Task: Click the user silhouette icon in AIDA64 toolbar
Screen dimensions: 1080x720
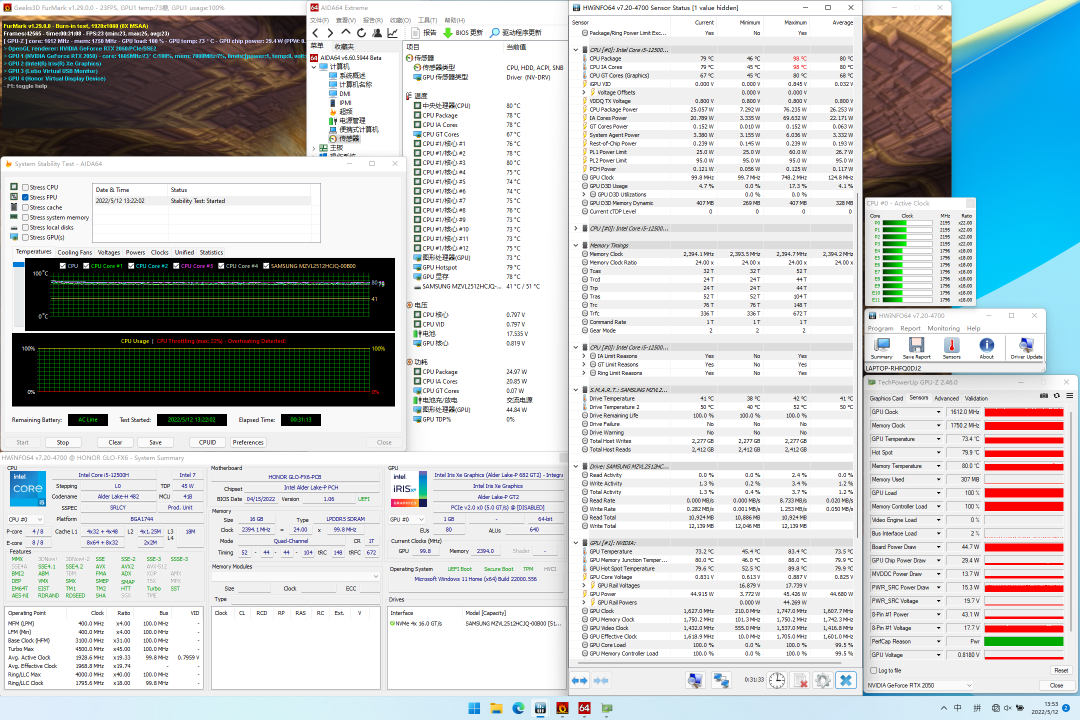Action: click(377, 32)
